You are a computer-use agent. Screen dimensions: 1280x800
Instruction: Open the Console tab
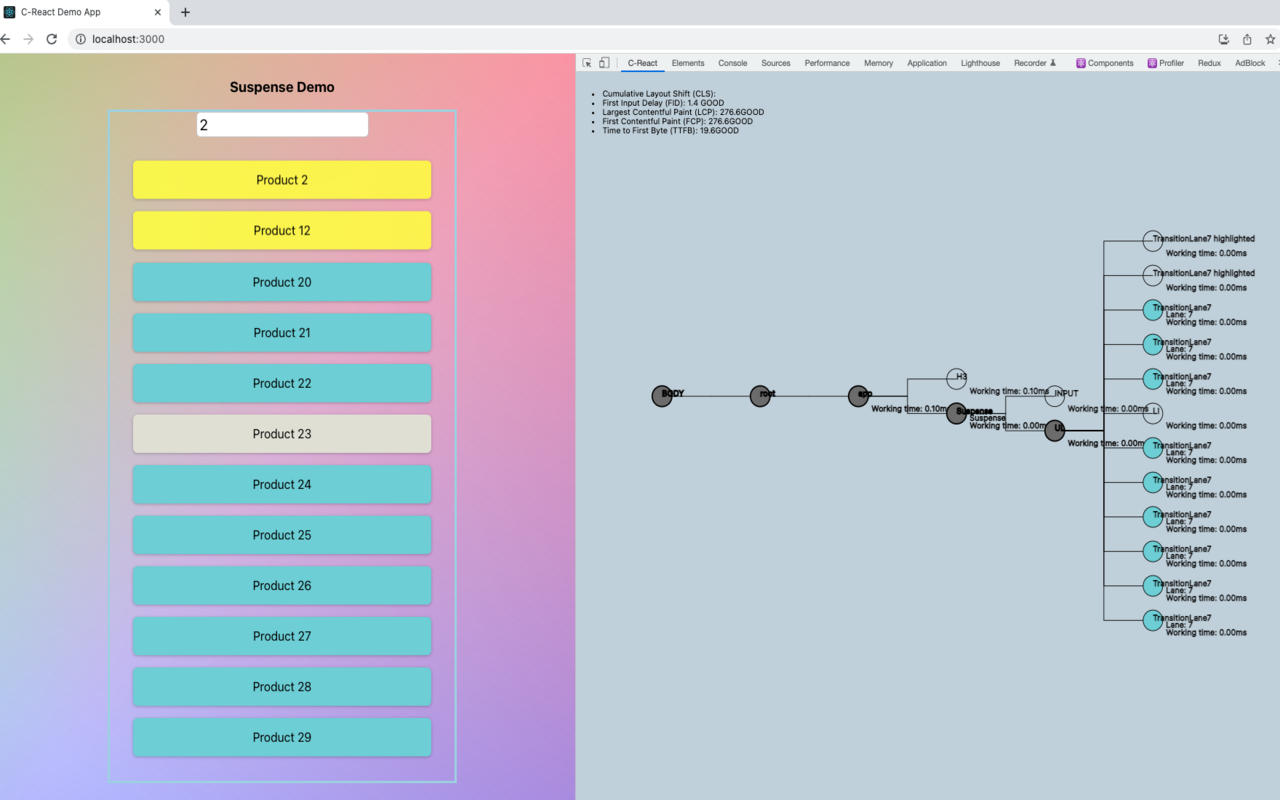pos(733,63)
